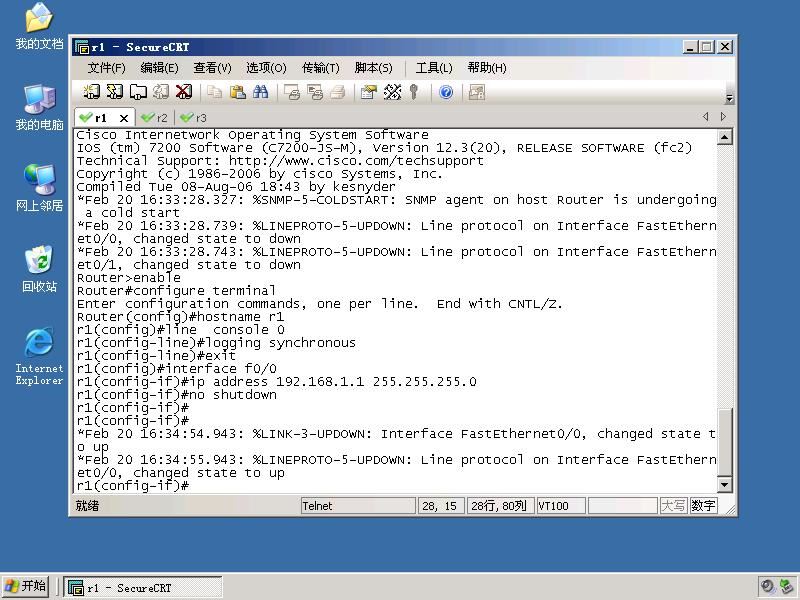Click the network system tray icon
800x600 pixels.
coord(786,586)
